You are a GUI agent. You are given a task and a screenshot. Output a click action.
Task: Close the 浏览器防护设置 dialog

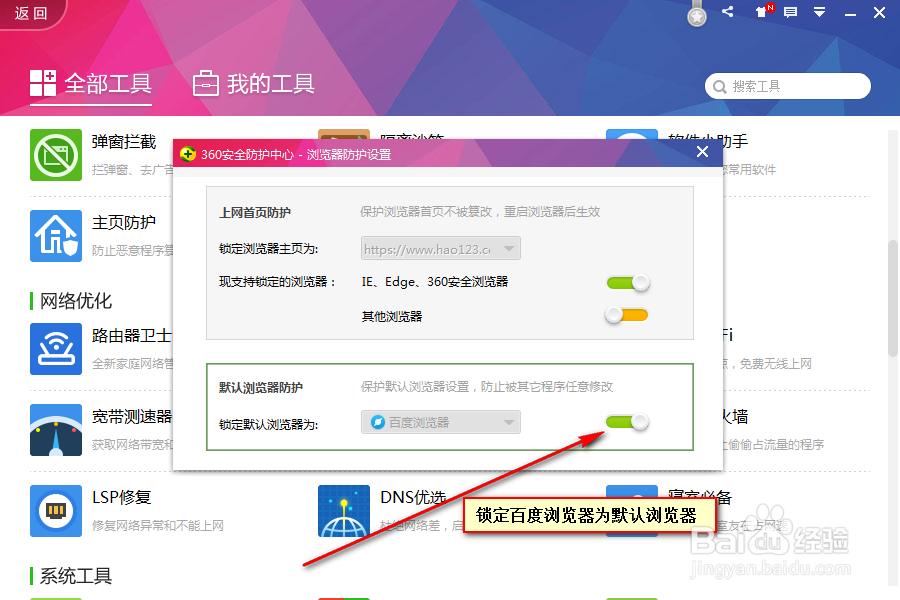click(x=703, y=152)
